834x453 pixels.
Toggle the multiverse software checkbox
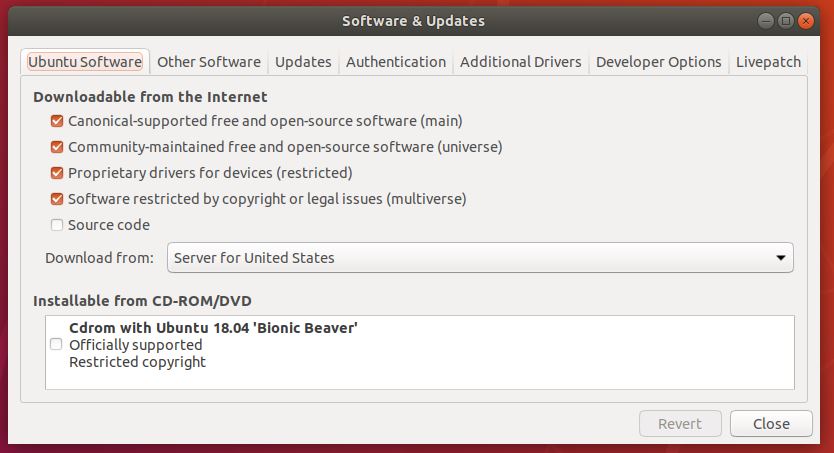pos(57,199)
